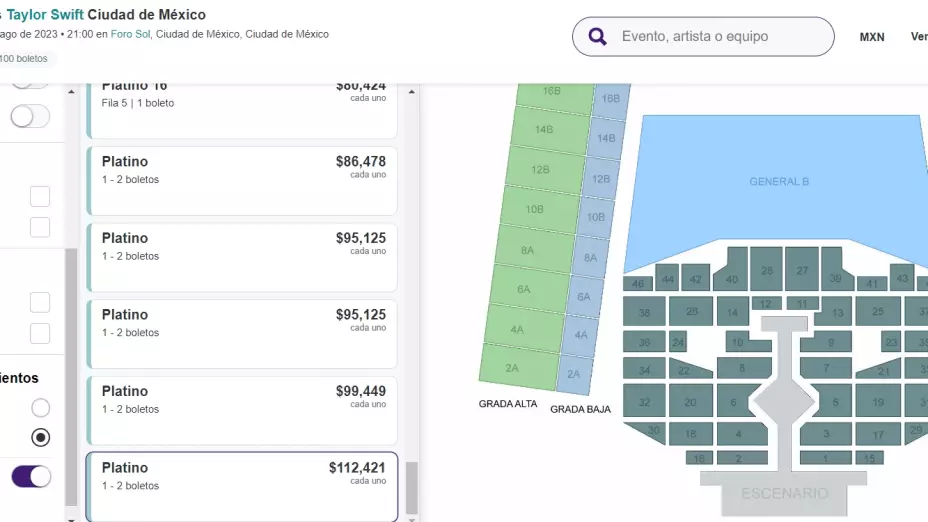Select floor section 20 on the map
Image resolution: width=928 pixels, height=522 pixels.
point(690,402)
